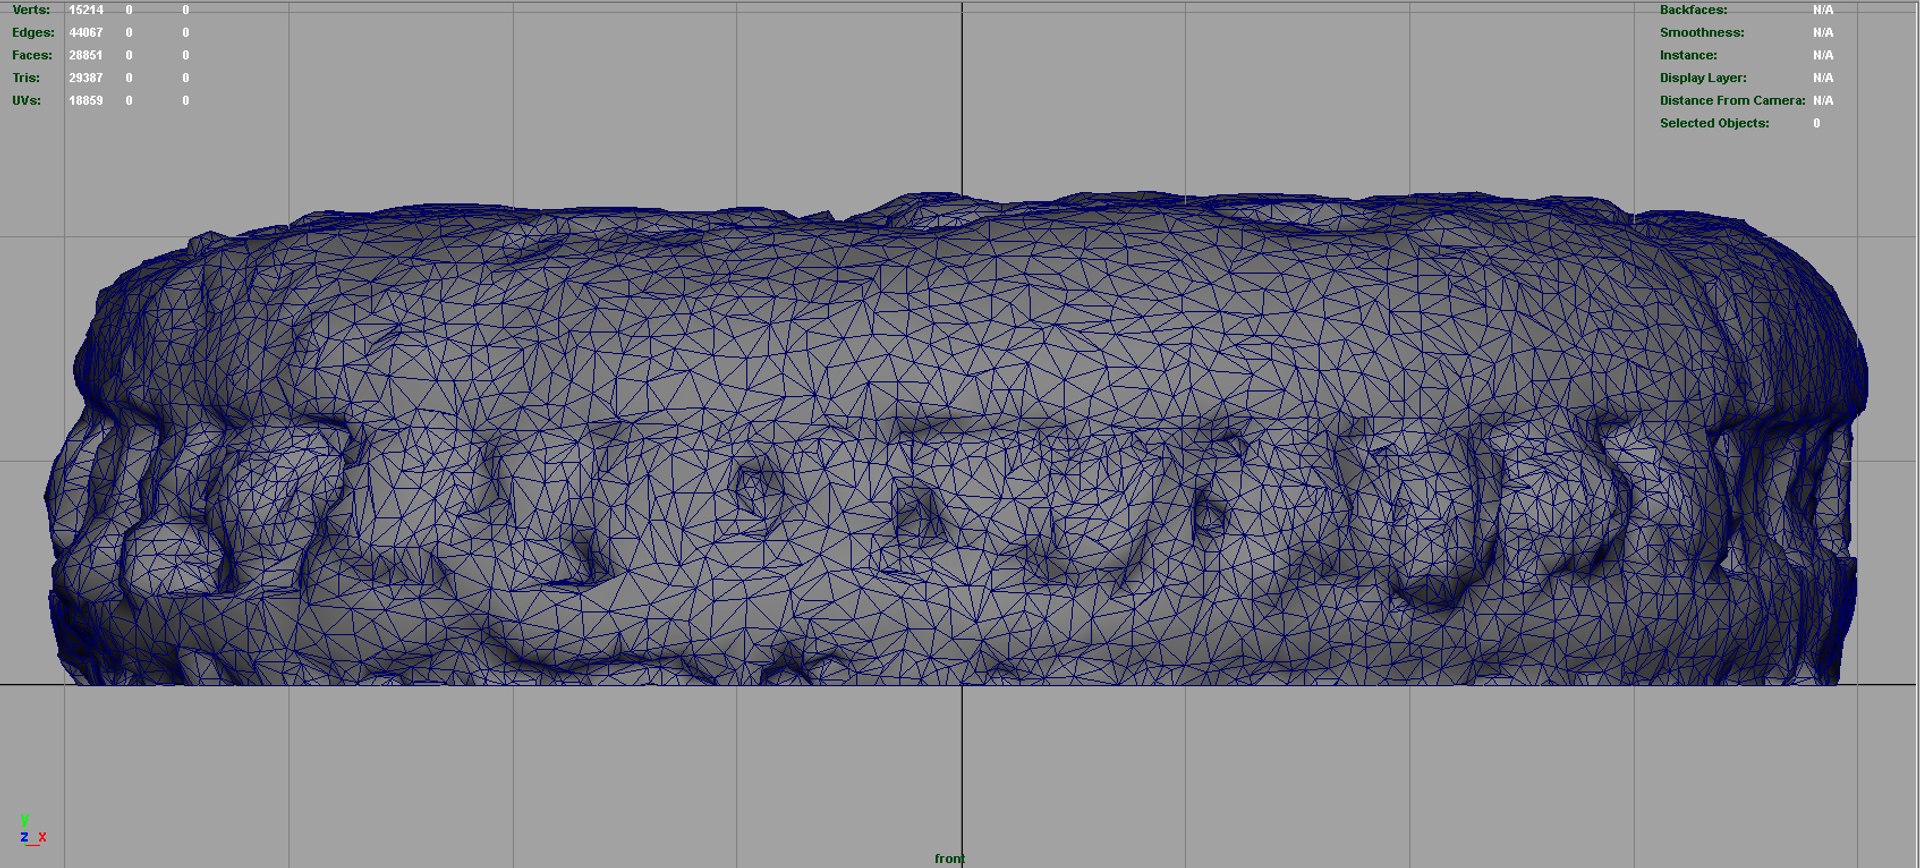Click the triangle count value 29387
Image resolution: width=1920 pixels, height=868 pixels.
(x=86, y=78)
